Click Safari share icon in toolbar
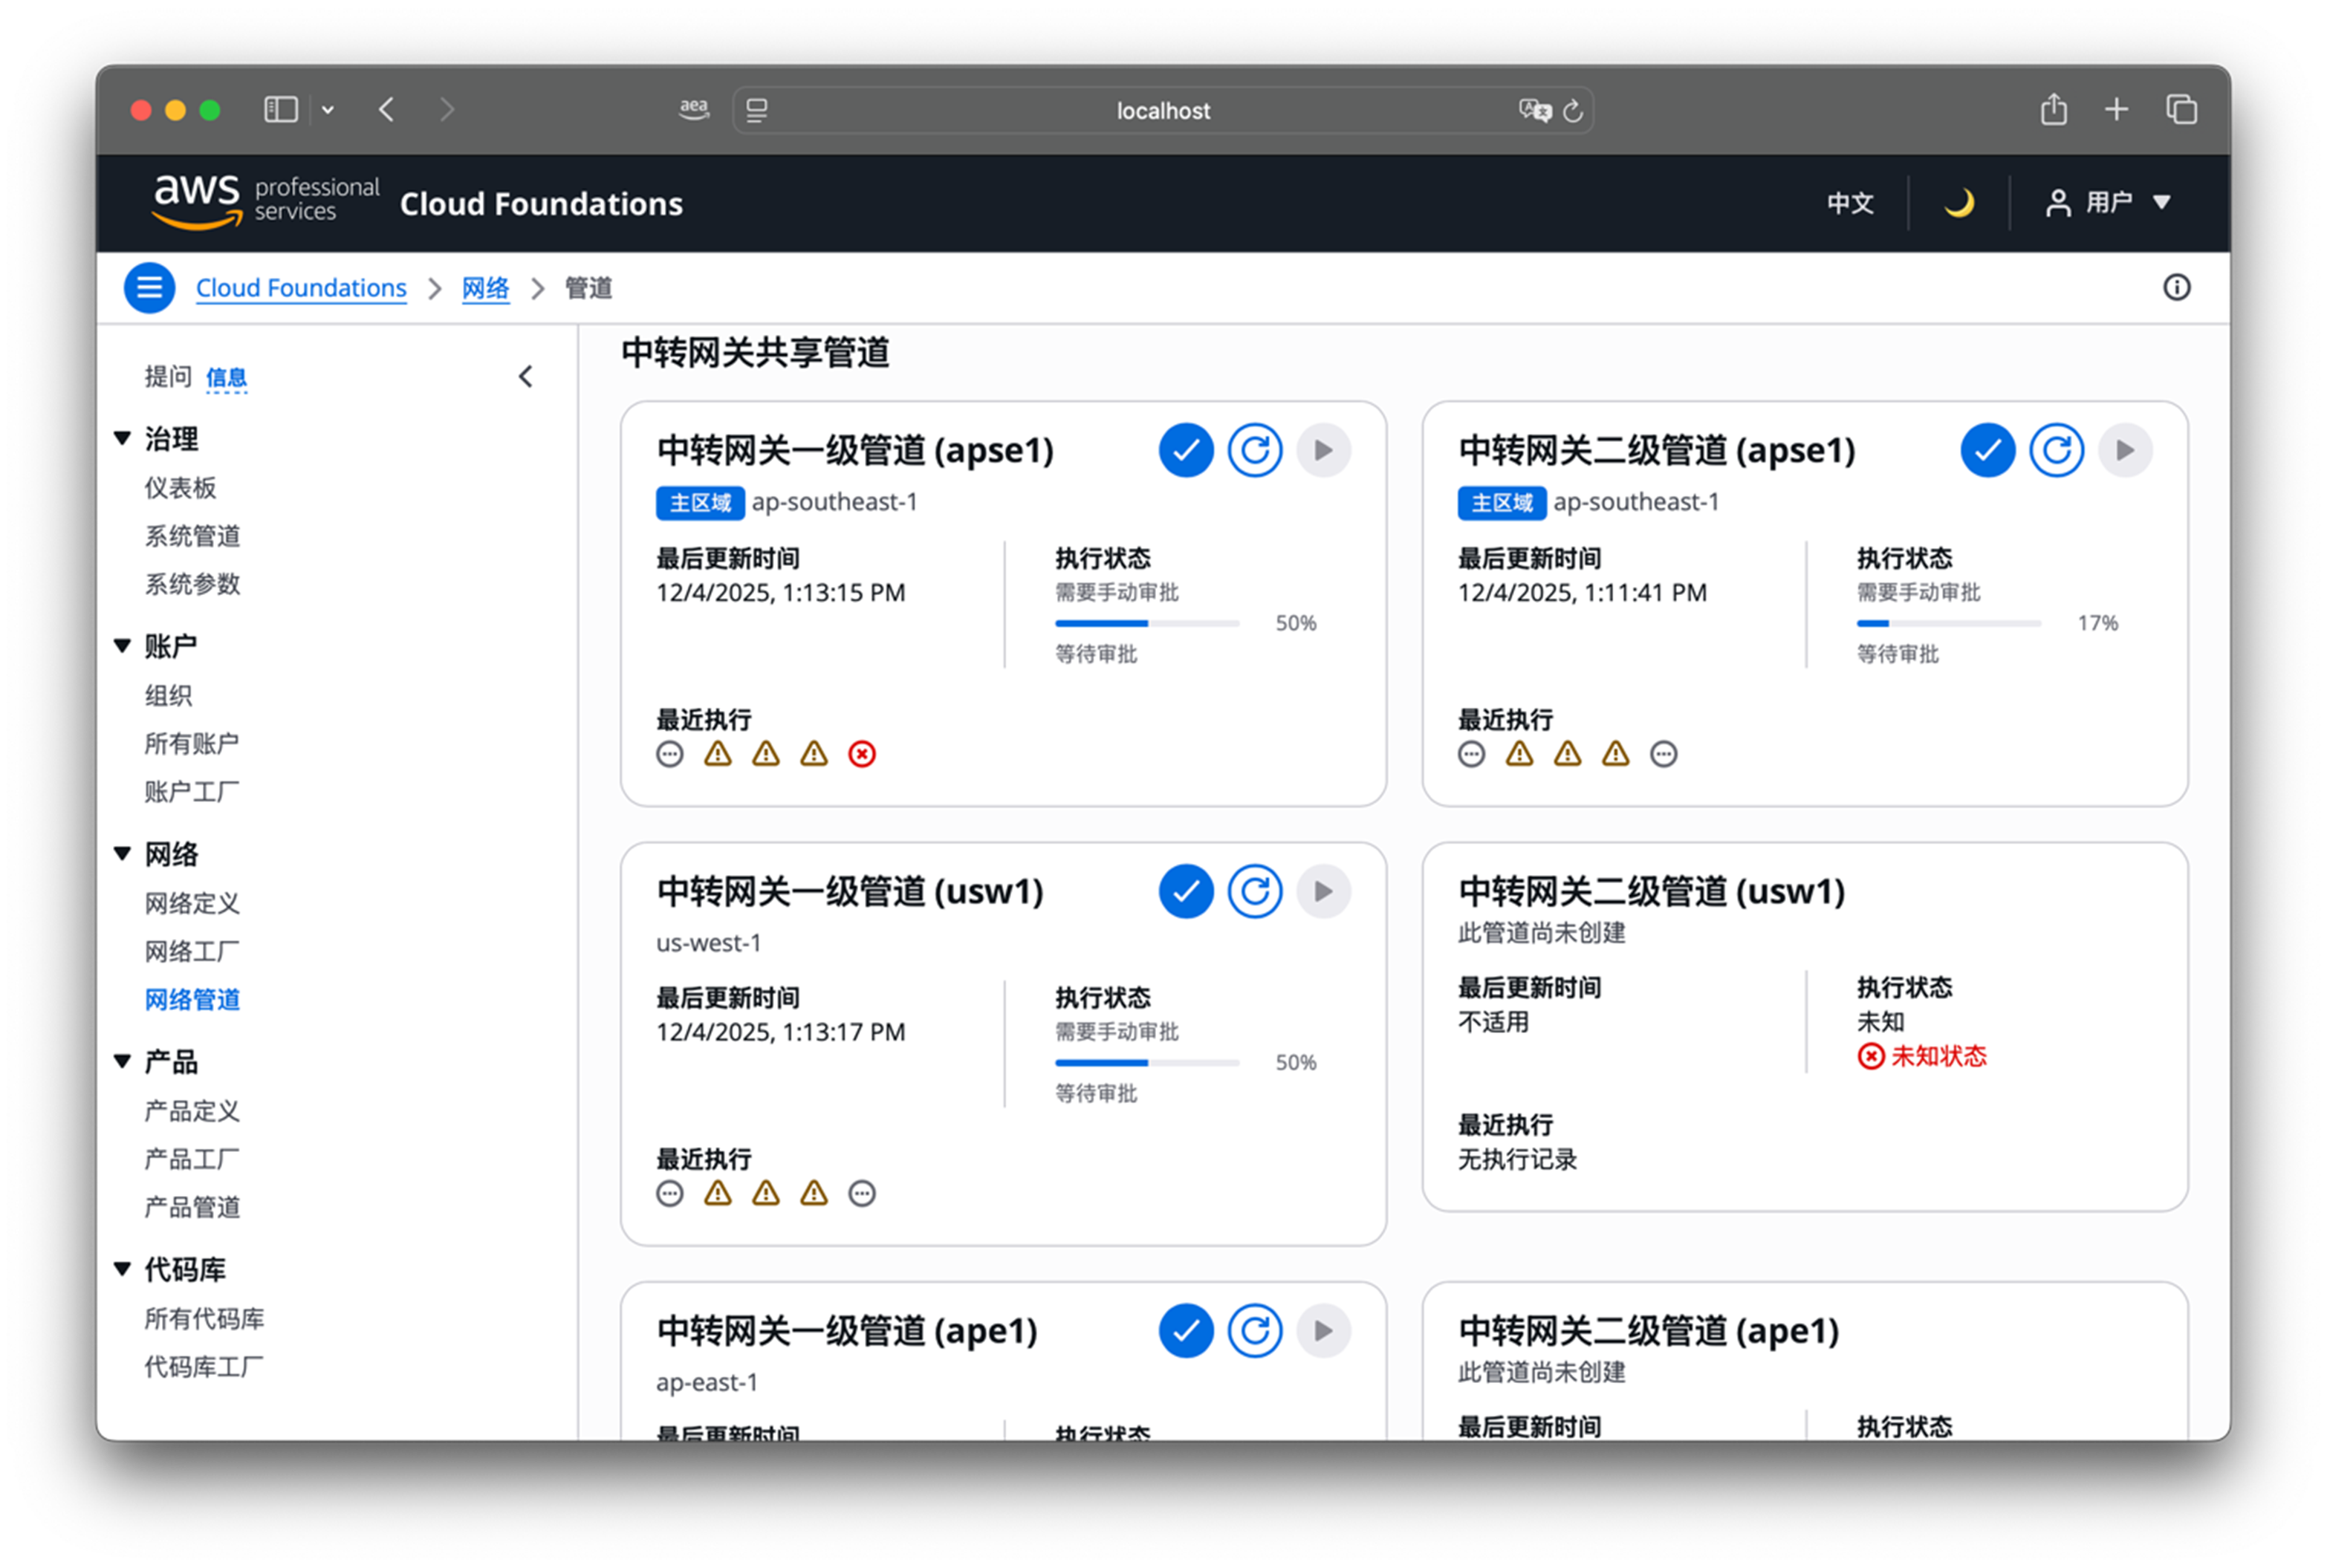Screen dimensions: 2327x1568 point(2053,110)
